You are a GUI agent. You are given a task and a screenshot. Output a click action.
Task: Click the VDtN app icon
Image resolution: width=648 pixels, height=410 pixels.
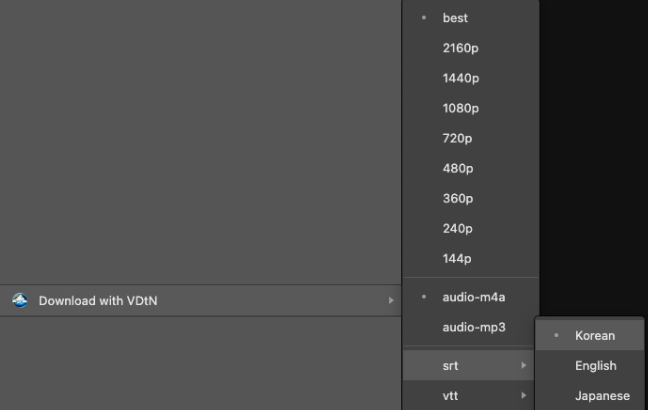(20, 300)
